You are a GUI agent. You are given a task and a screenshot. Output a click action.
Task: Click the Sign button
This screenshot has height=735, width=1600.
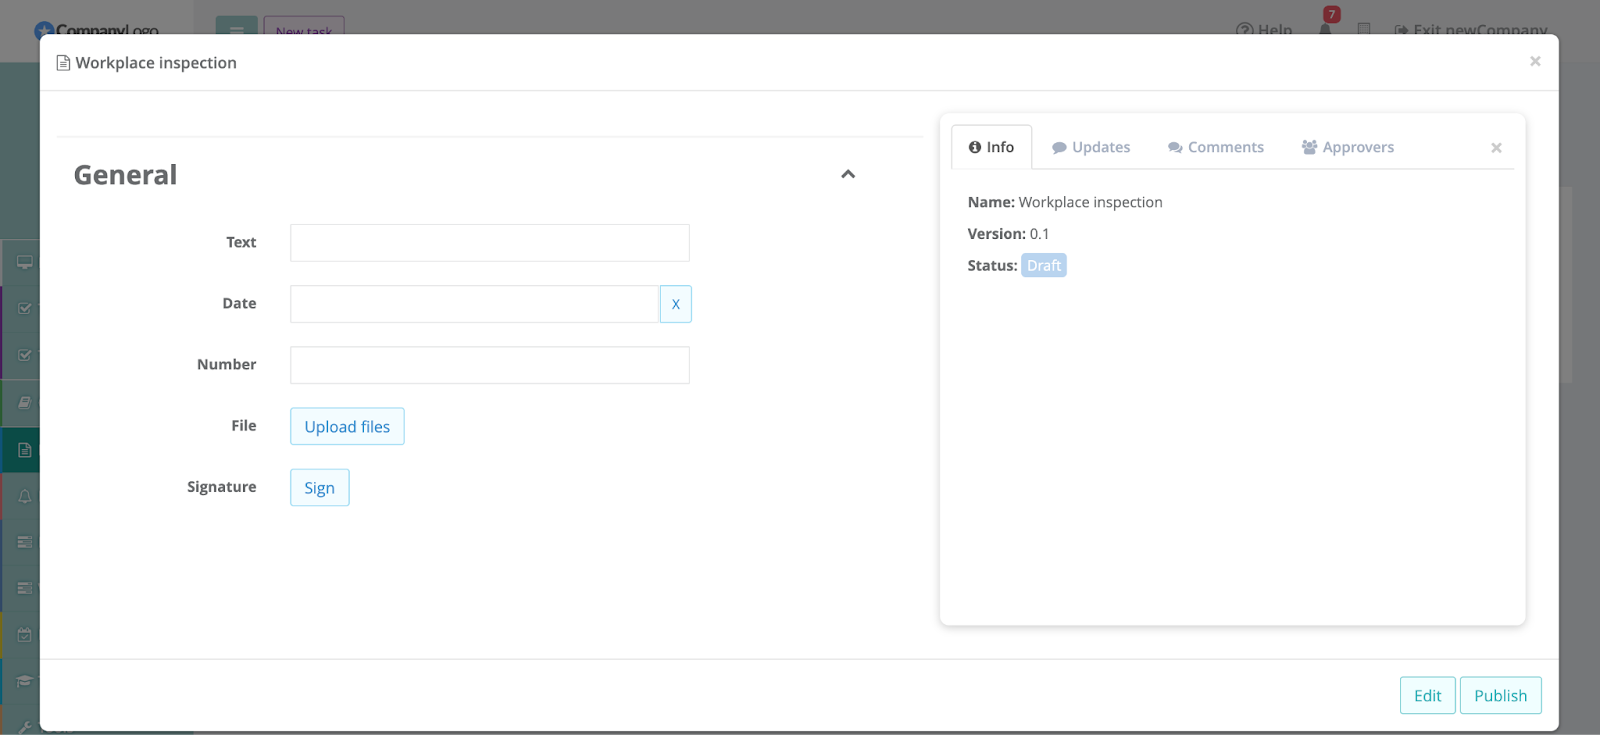click(320, 488)
